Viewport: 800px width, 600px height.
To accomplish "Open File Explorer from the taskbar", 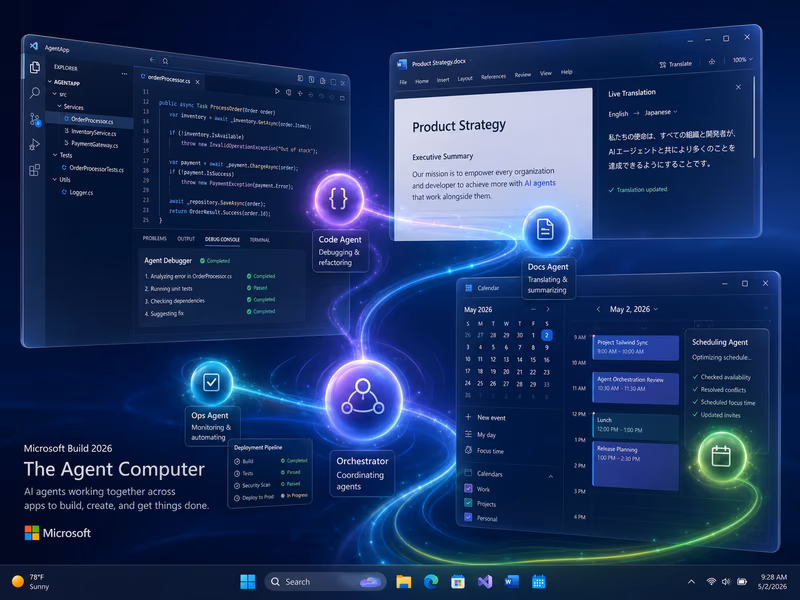I will pos(404,582).
